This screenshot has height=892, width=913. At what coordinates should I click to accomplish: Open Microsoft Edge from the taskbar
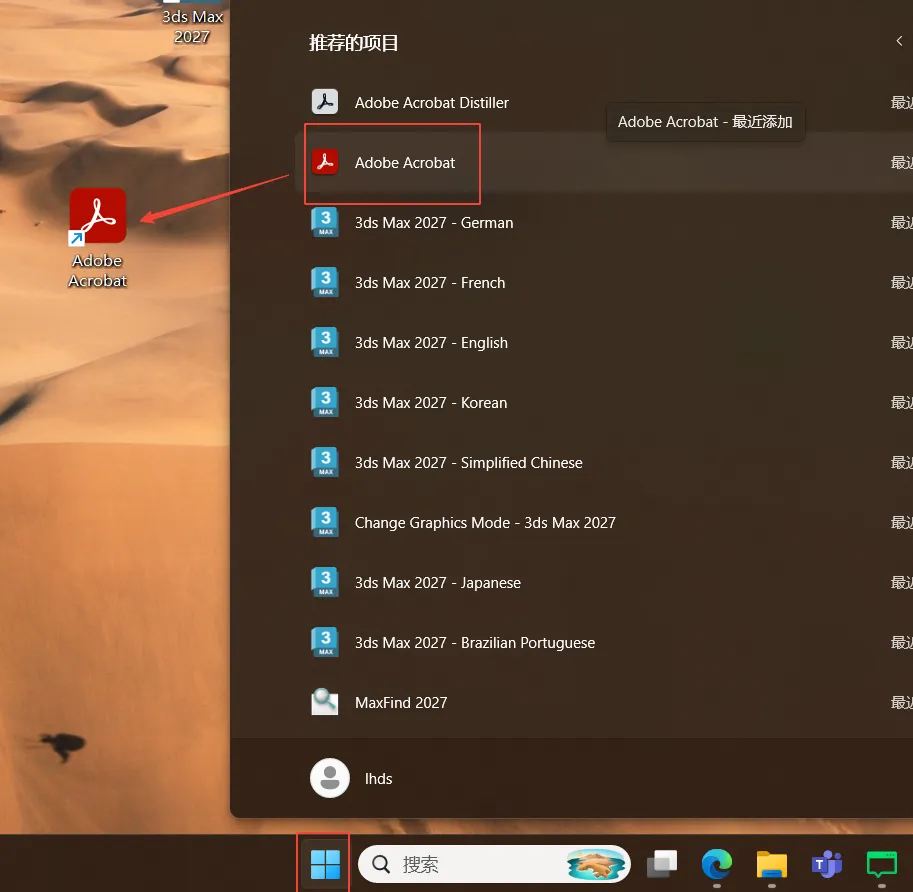pos(717,864)
